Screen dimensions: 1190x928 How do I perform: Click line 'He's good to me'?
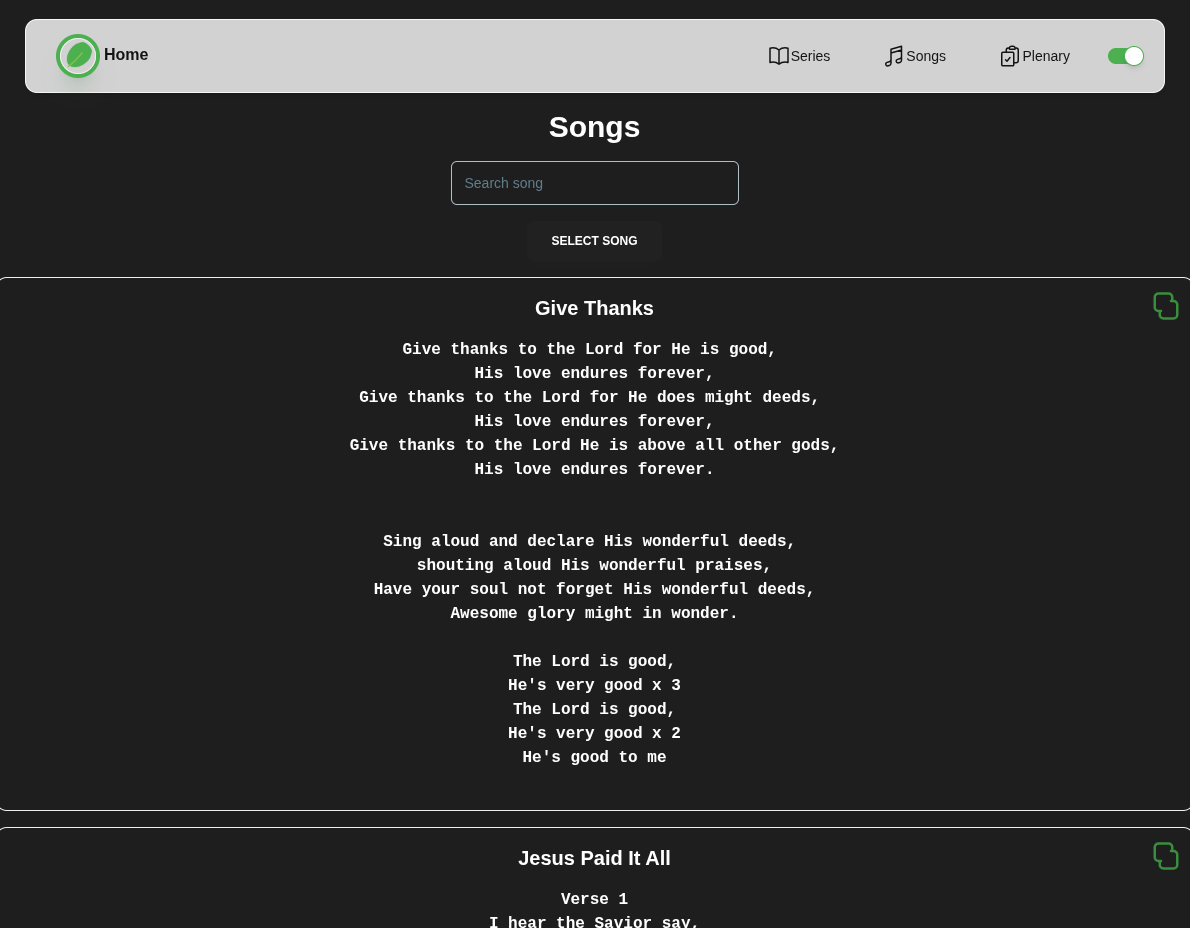594,757
